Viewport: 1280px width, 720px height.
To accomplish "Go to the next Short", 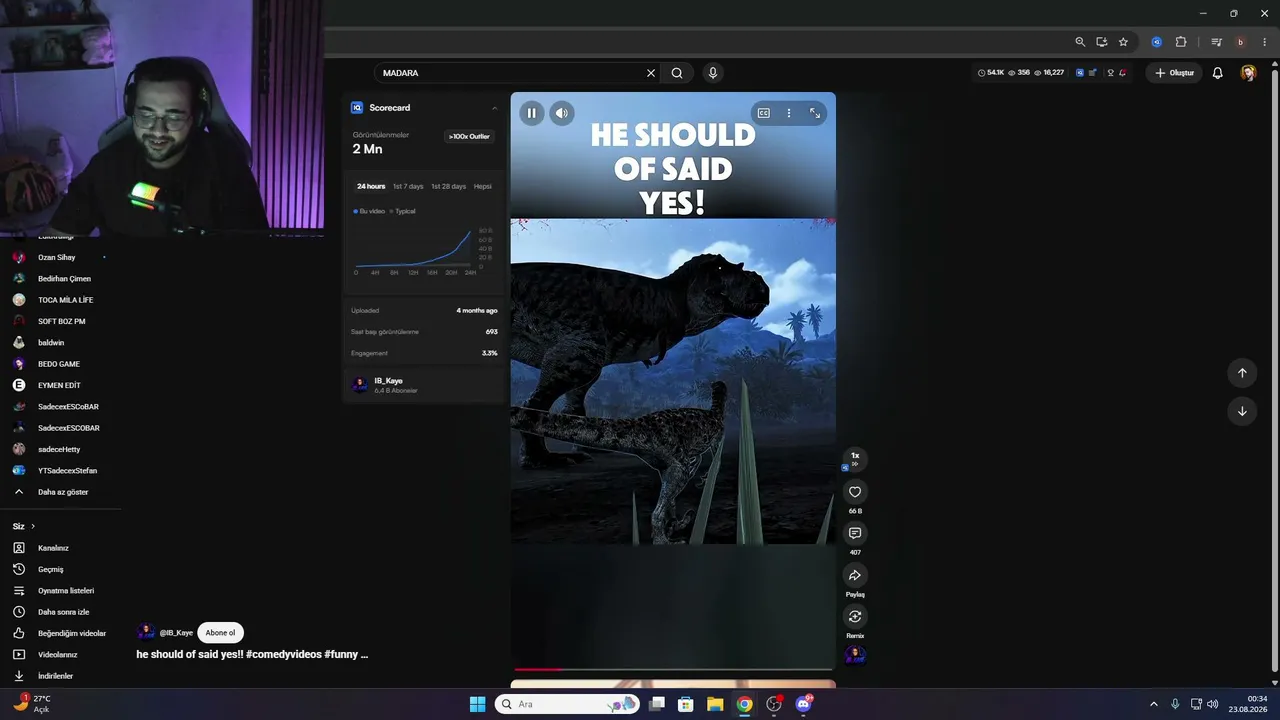I will click(x=1242, y=411).
